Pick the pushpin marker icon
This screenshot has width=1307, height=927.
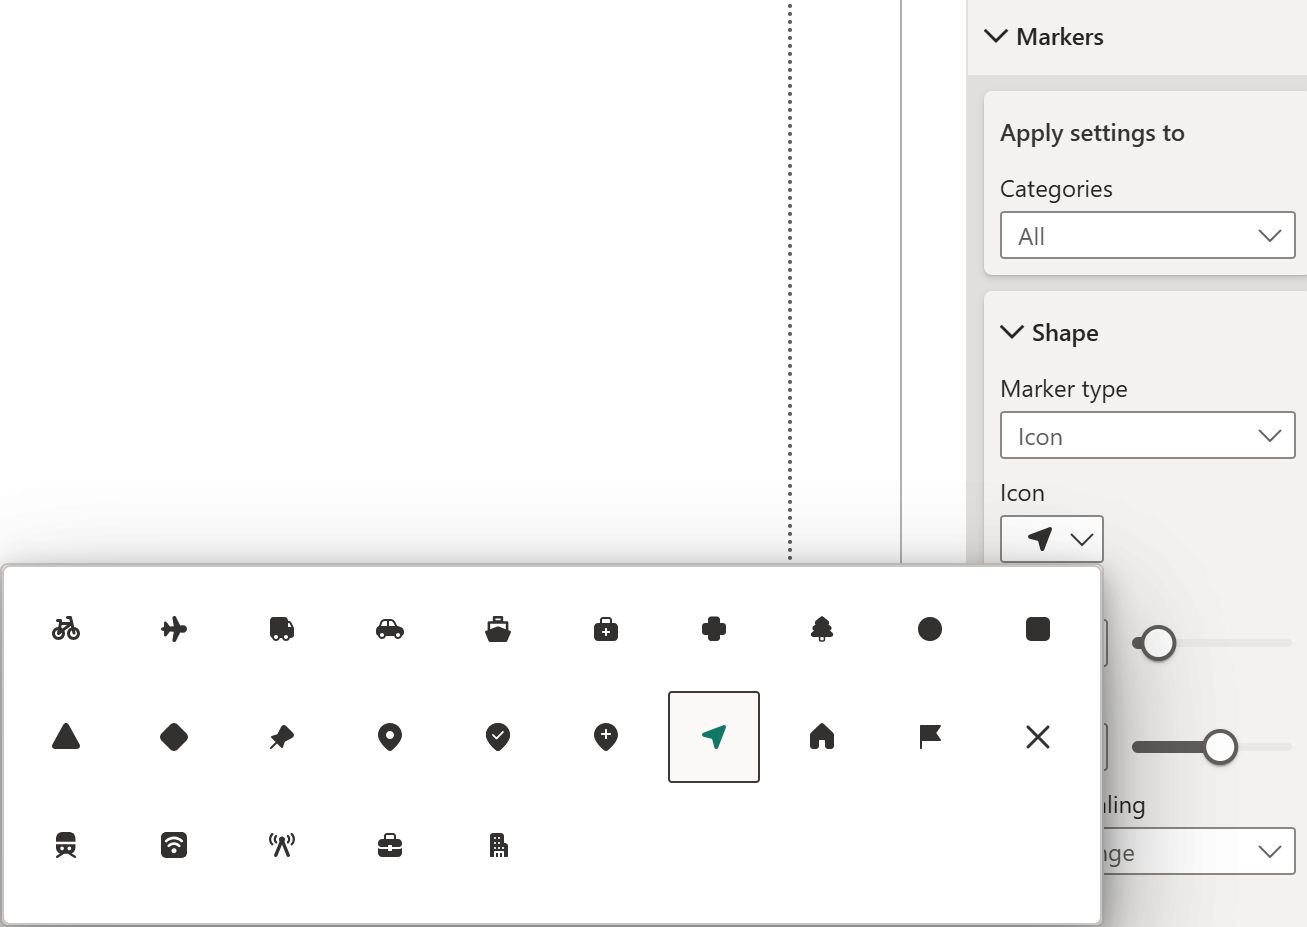tap(282, 737)
